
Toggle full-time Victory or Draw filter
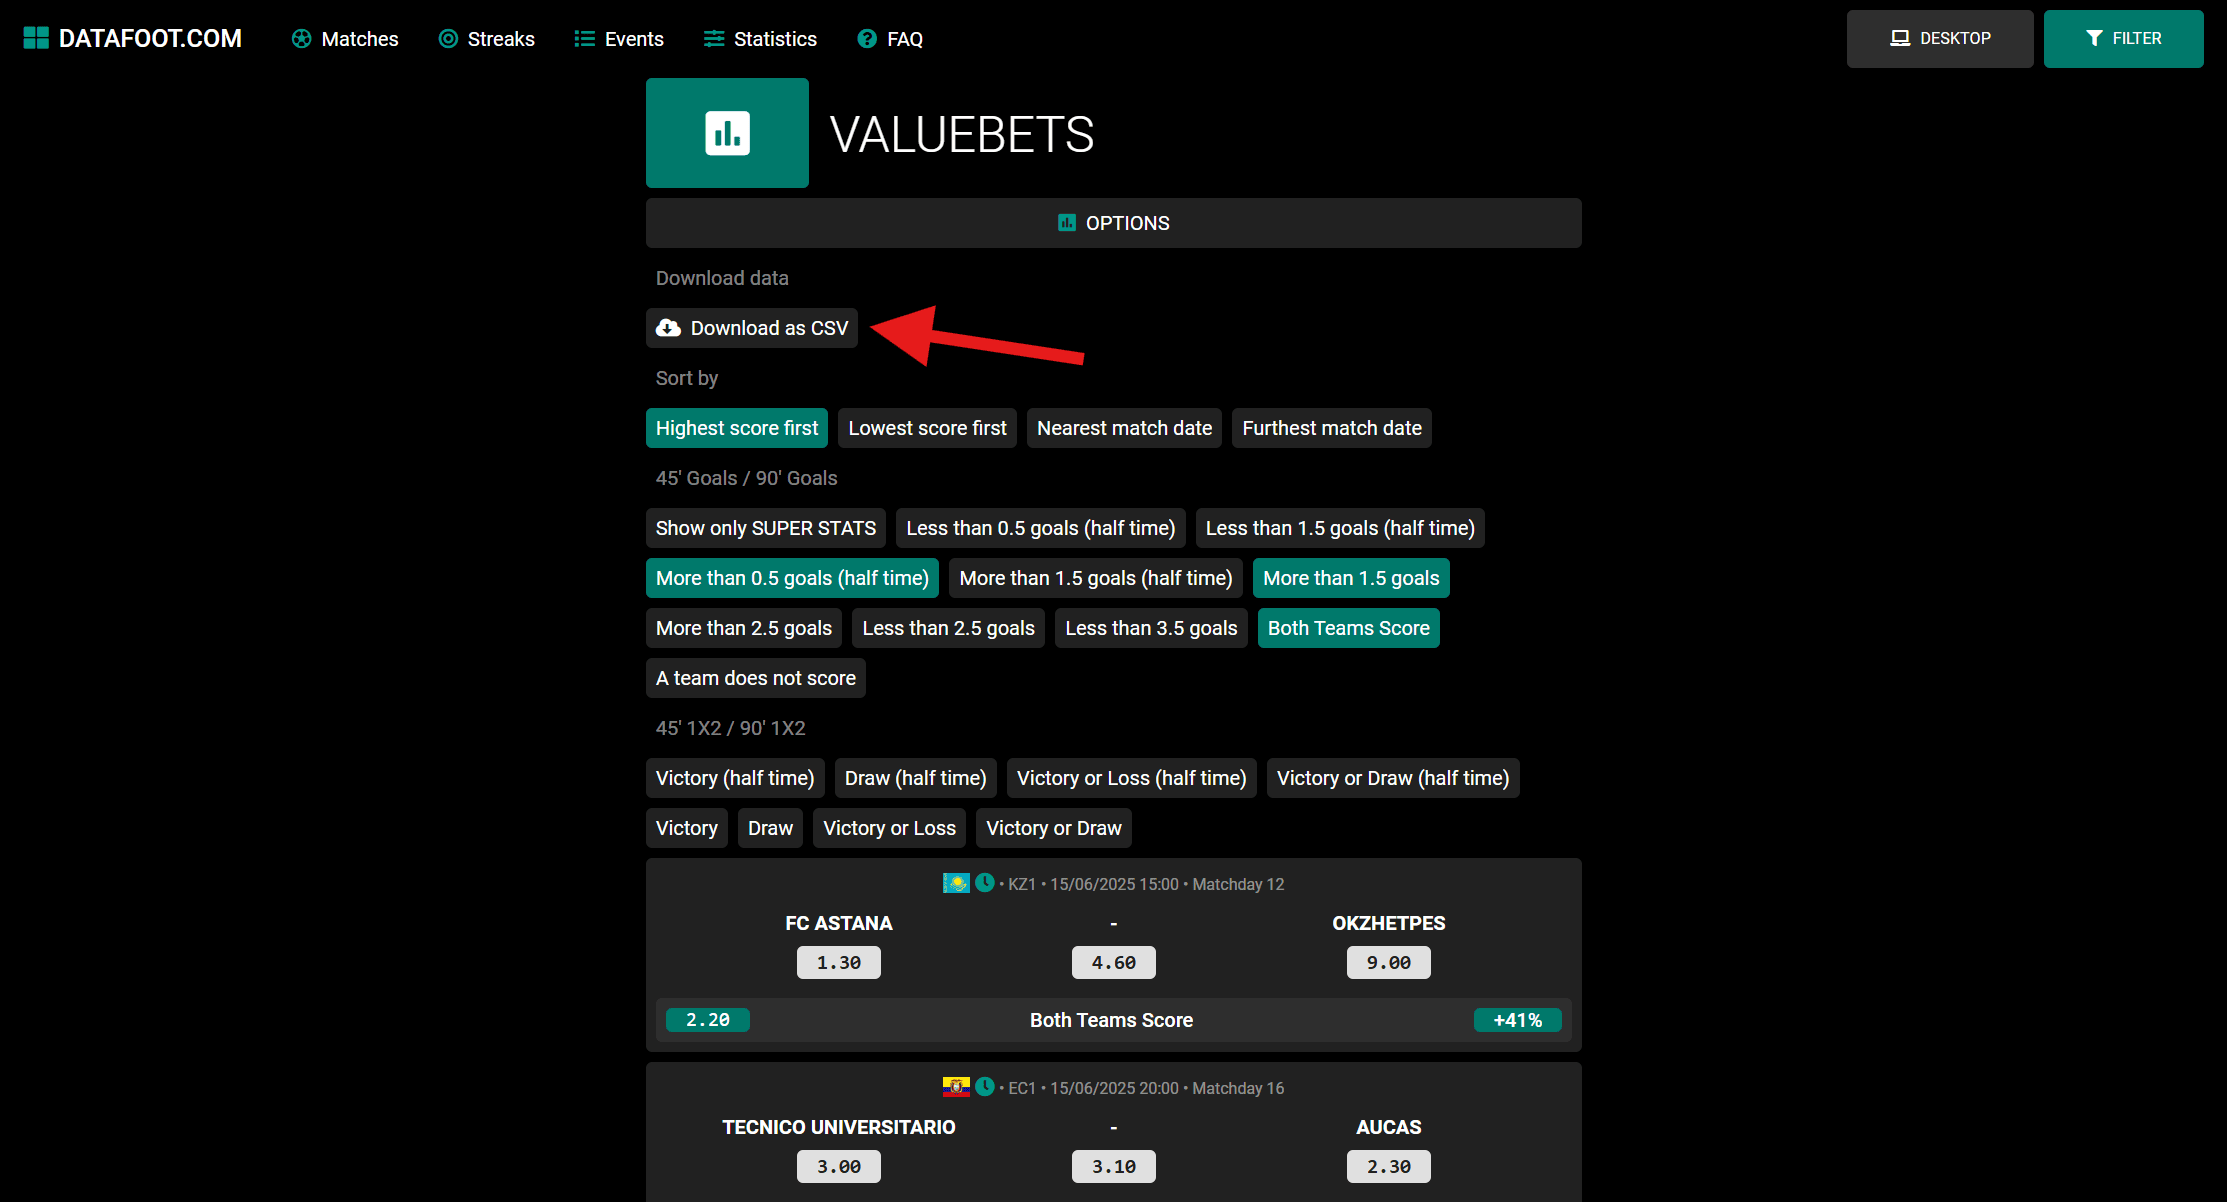[1054, 828]
